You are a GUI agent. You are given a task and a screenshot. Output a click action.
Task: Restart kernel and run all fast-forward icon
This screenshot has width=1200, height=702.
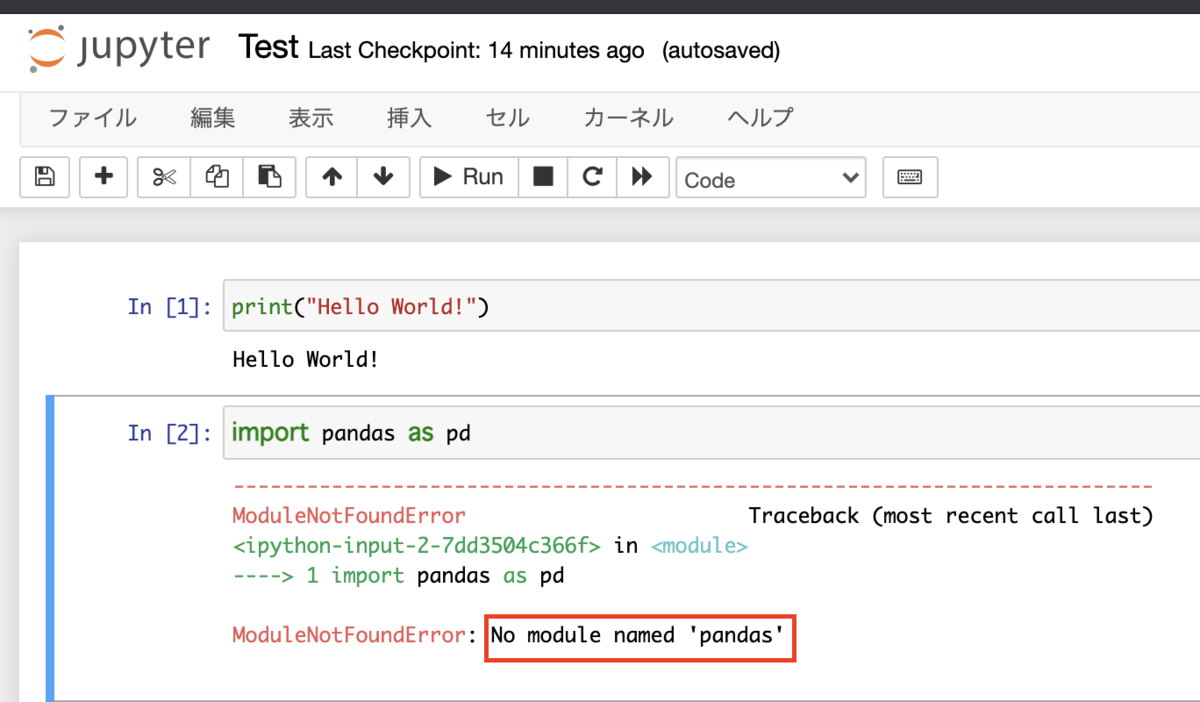[642, 177]
